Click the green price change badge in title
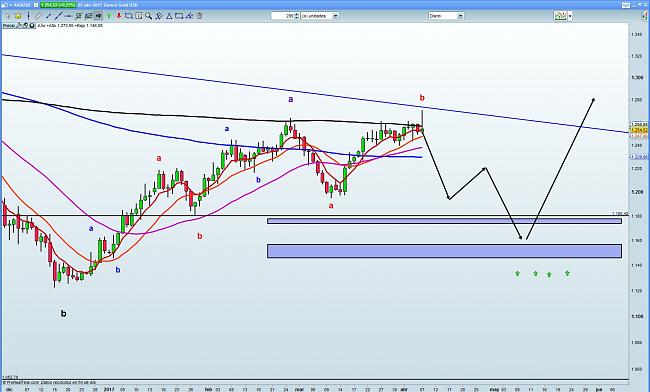The image size is (650, 392). coord(58,5)
